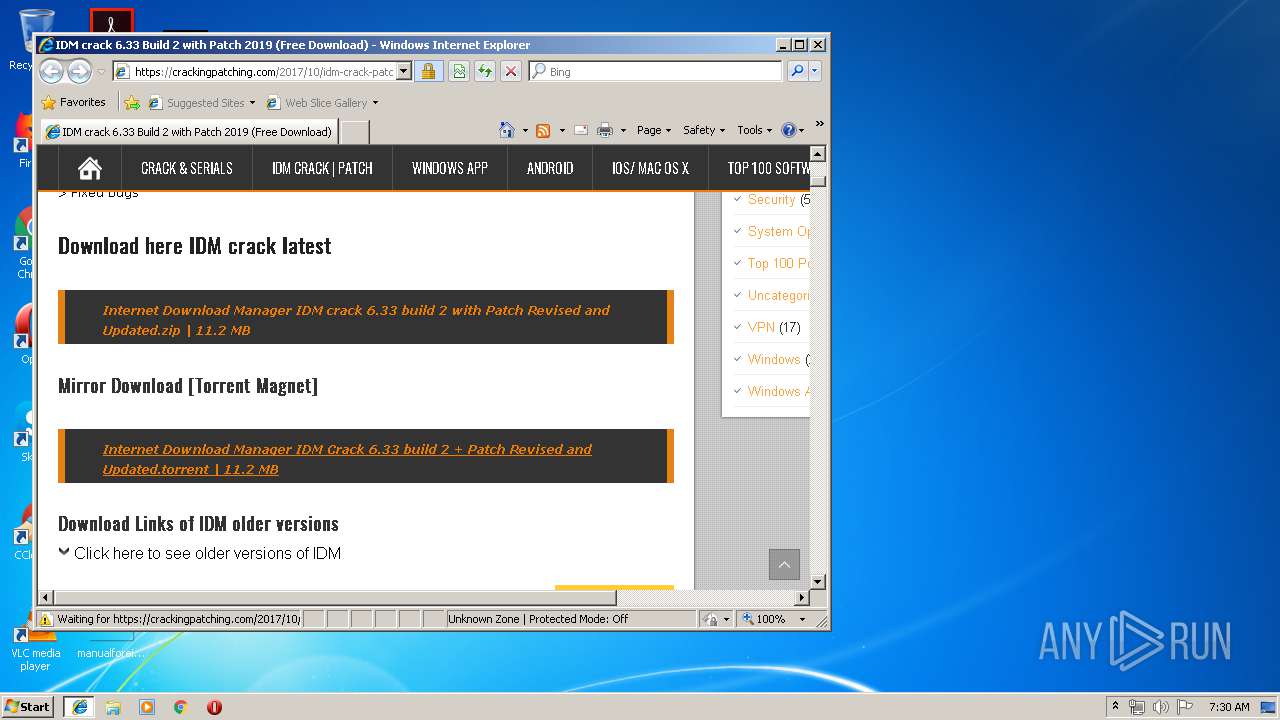Click the horizontal scrollbar right arrow

click(x=801, y=597)
